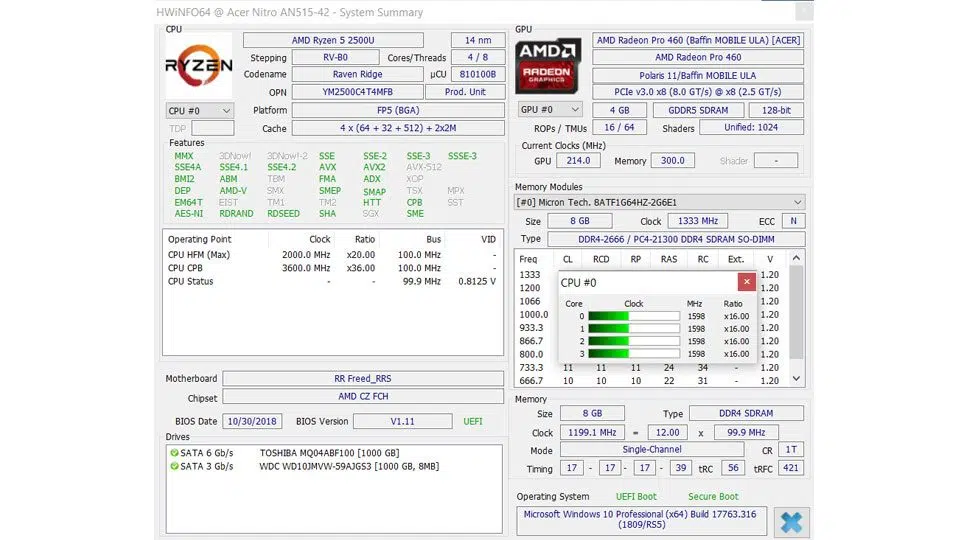
Task: Click the TOSHIBA drive green status icon
Action: pos(174,453)
